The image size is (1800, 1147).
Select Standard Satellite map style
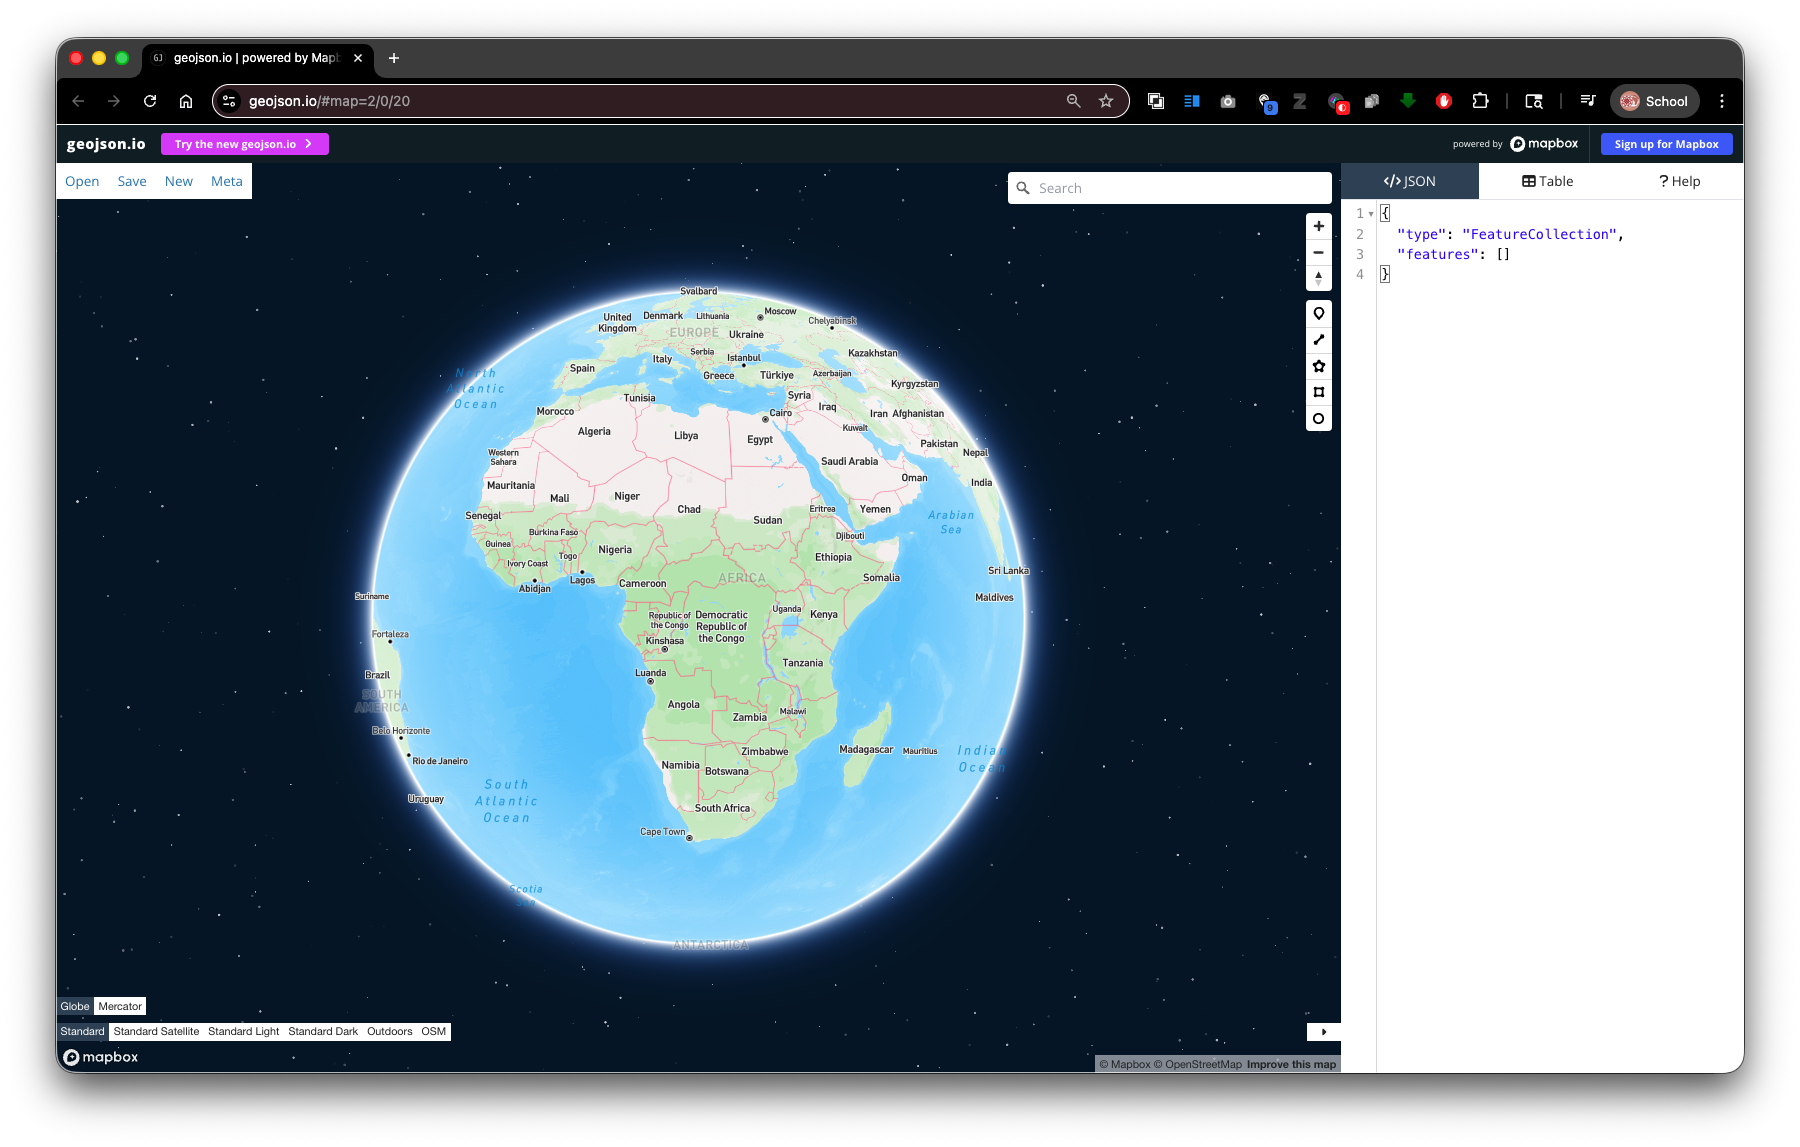(156, 1031)
